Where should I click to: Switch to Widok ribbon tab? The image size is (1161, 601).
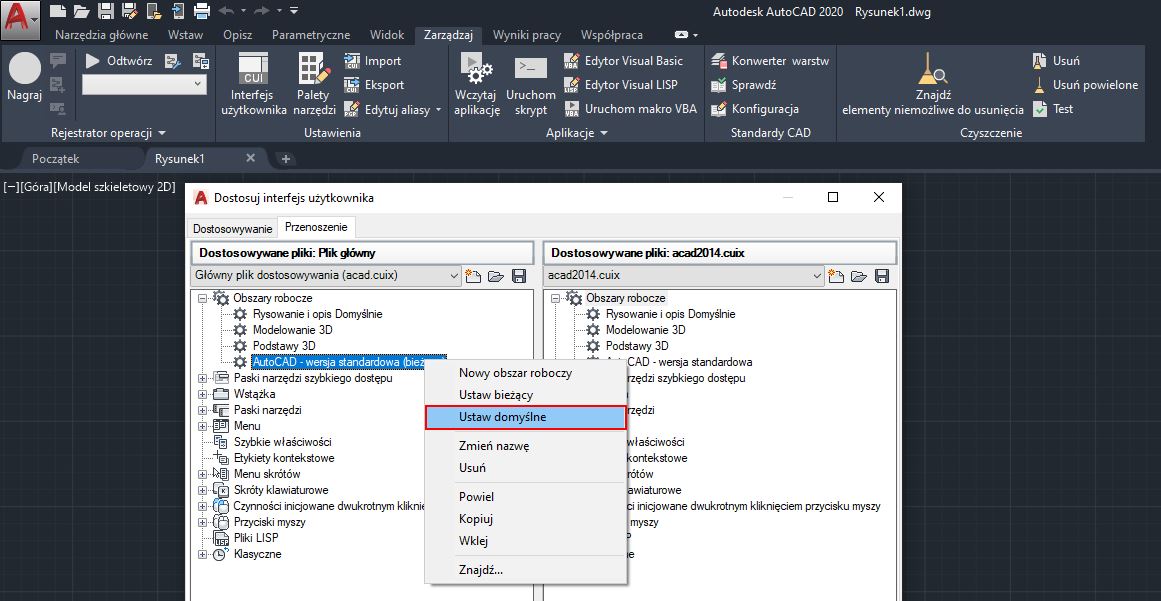point(387,35)
